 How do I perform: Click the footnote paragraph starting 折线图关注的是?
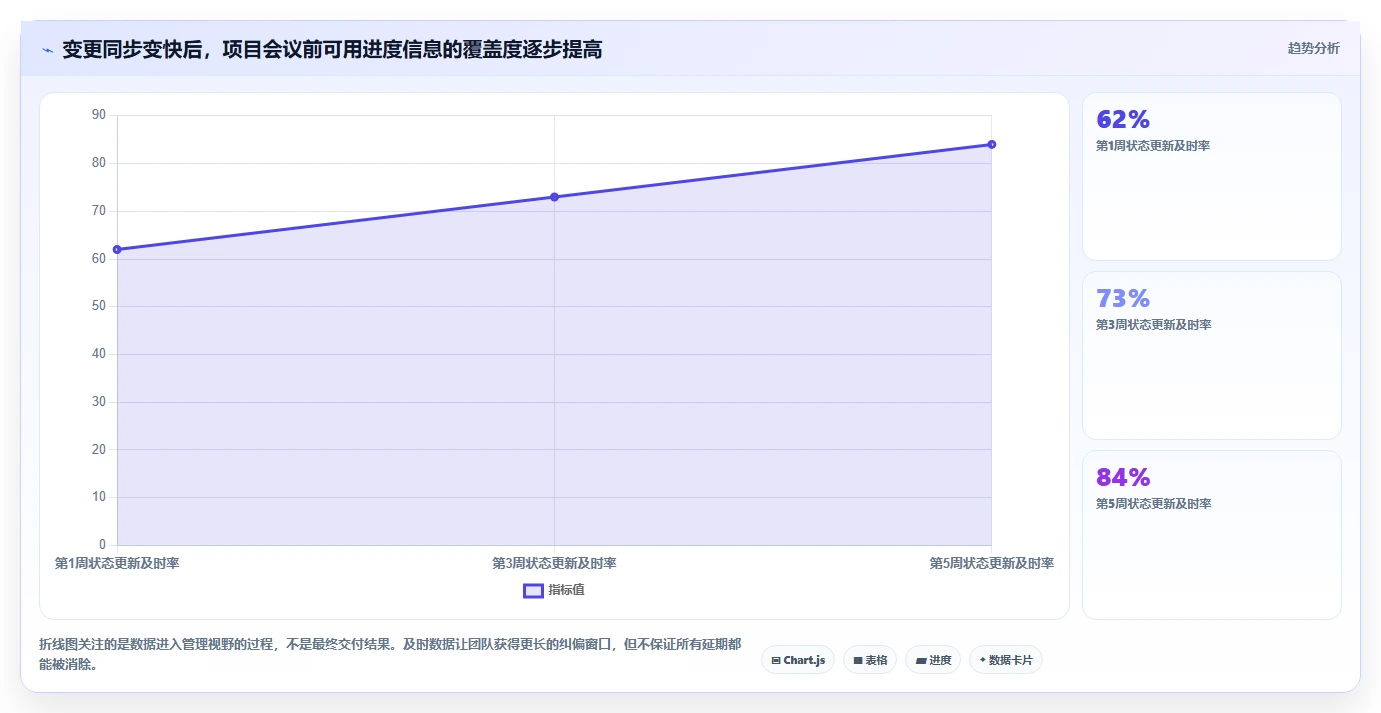[390, 654]
